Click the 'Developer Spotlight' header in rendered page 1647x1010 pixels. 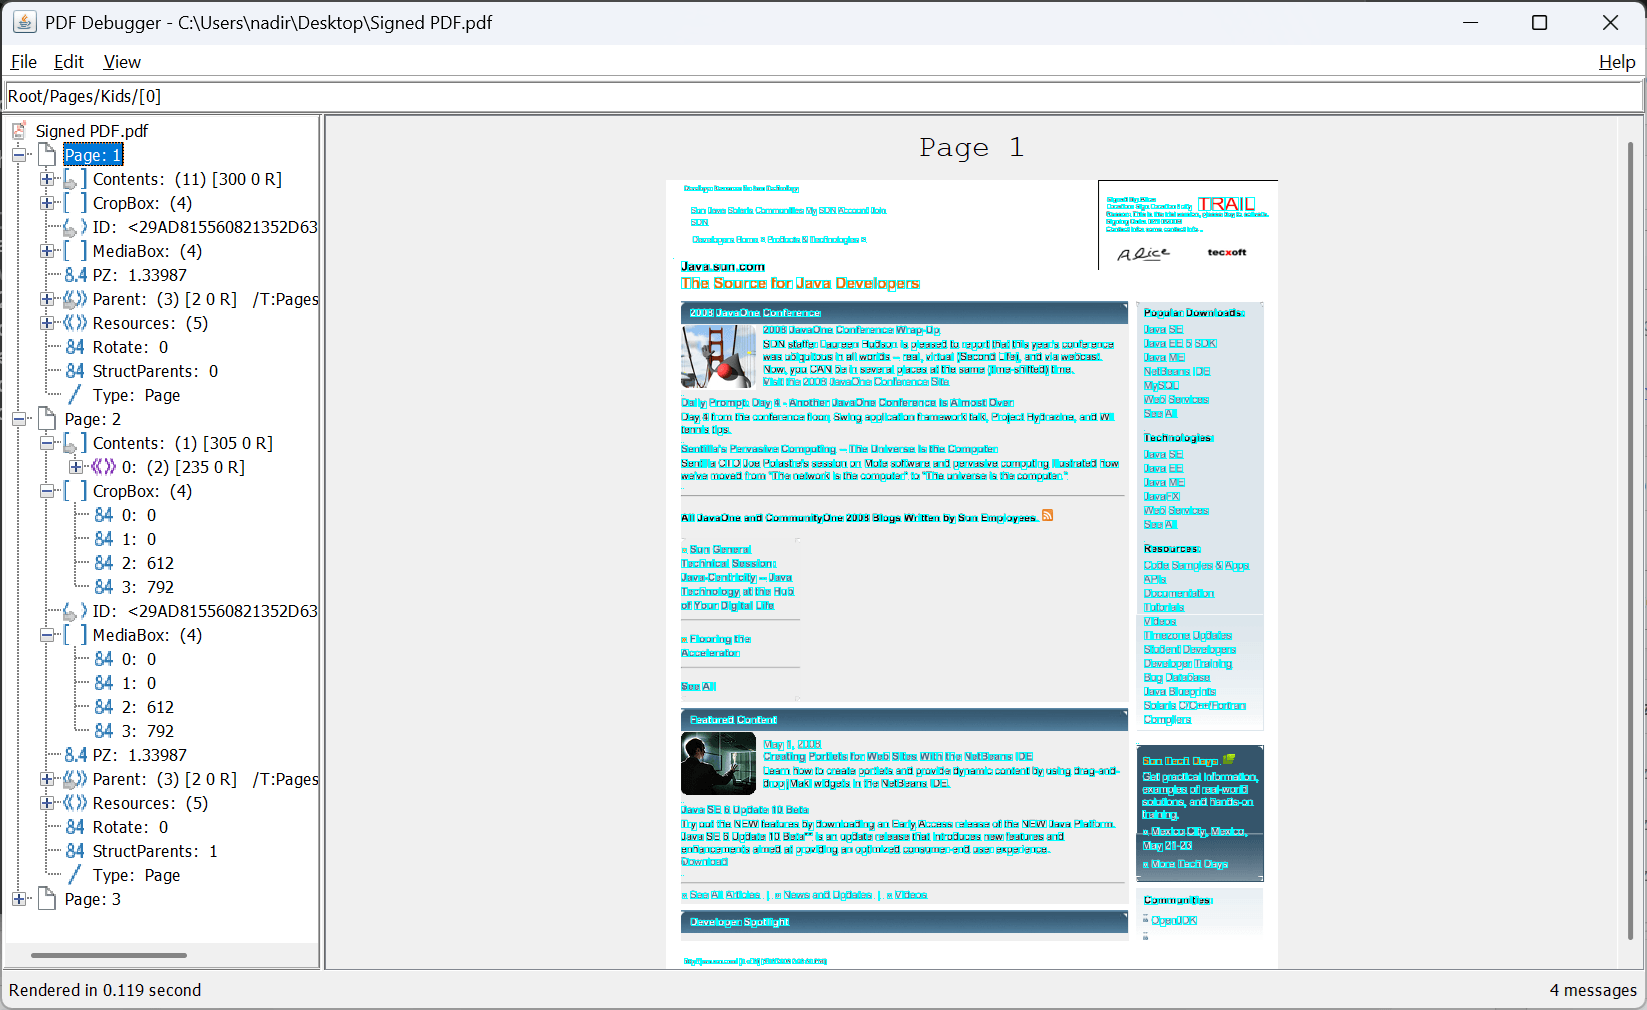point(739,922)
